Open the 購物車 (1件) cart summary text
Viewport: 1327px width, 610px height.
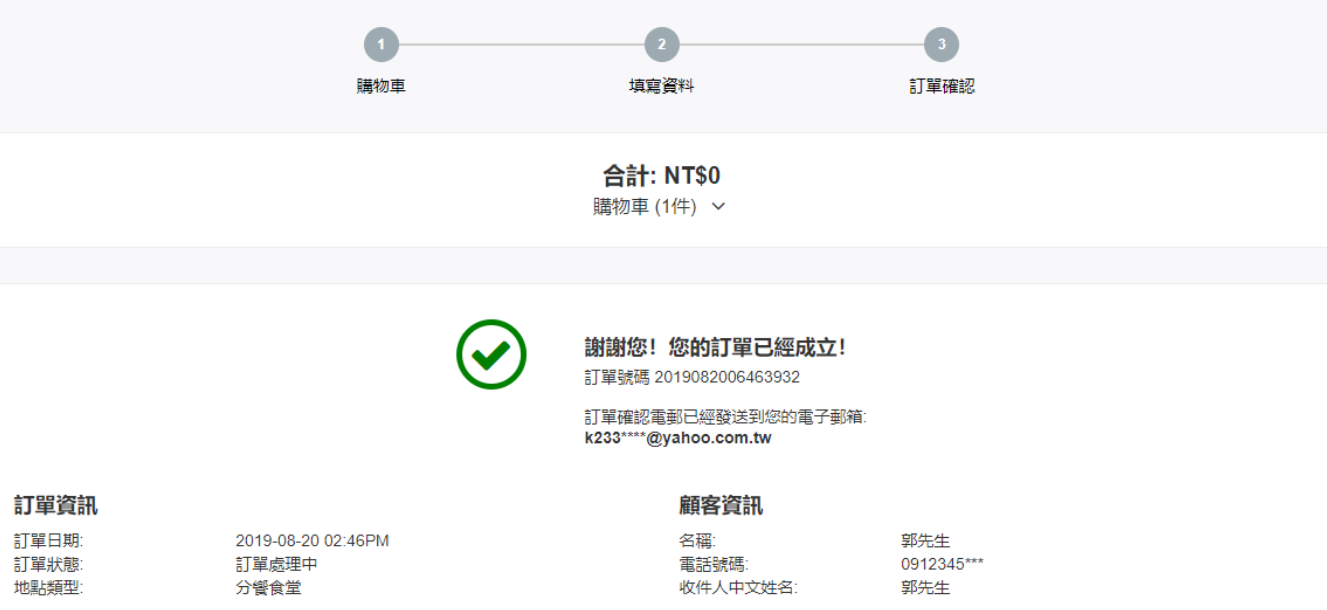click(x=644, y=207)
